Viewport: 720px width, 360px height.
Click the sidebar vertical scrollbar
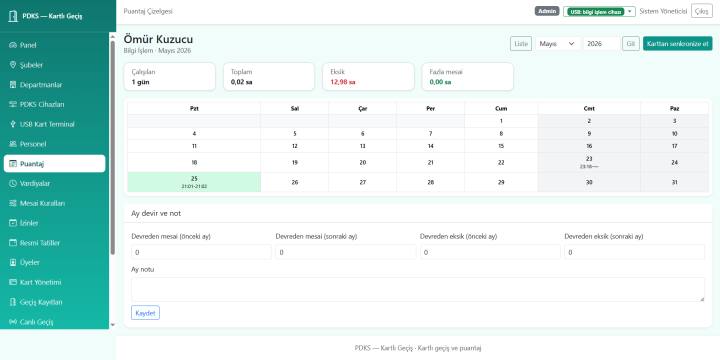113,147
